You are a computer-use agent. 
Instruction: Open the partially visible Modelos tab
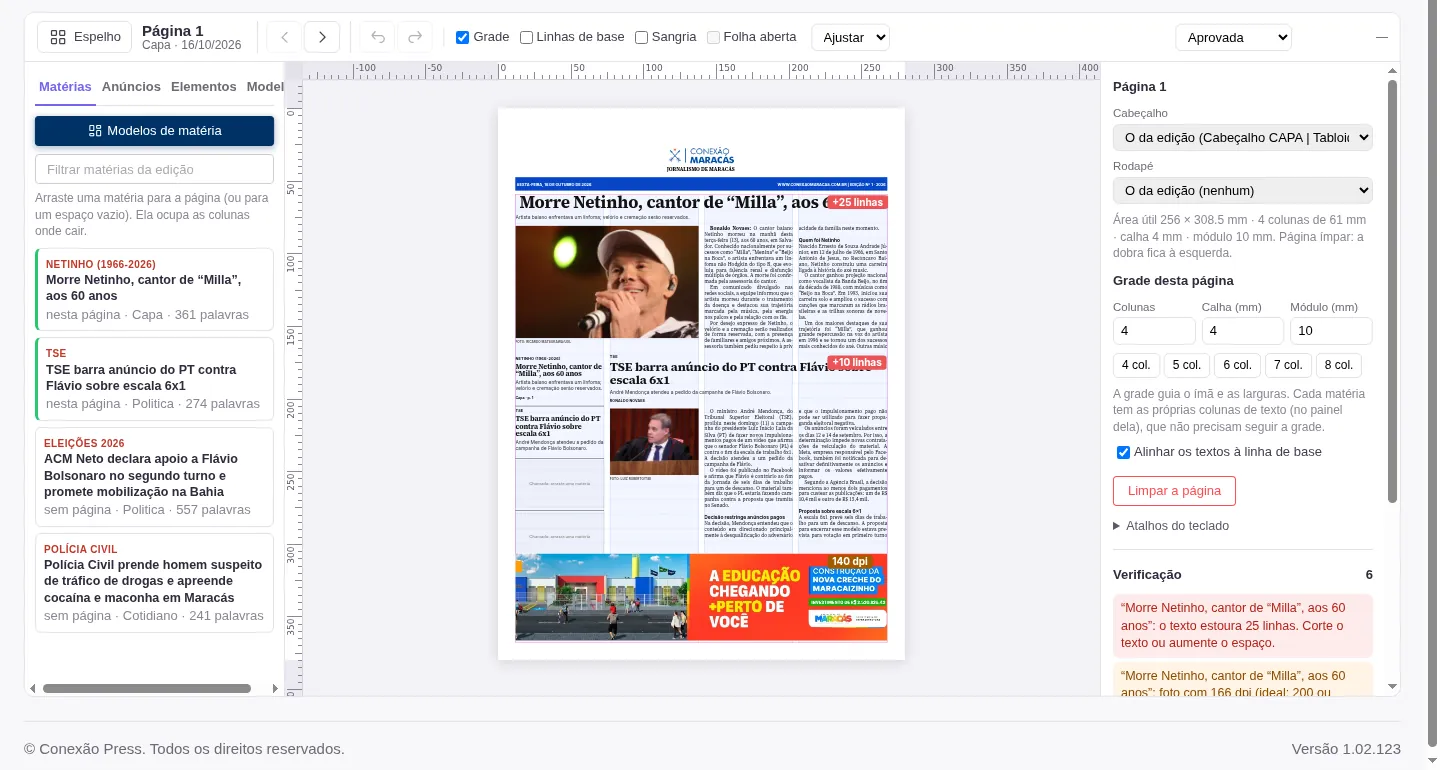pyautogui.click(x=265, y=87)
